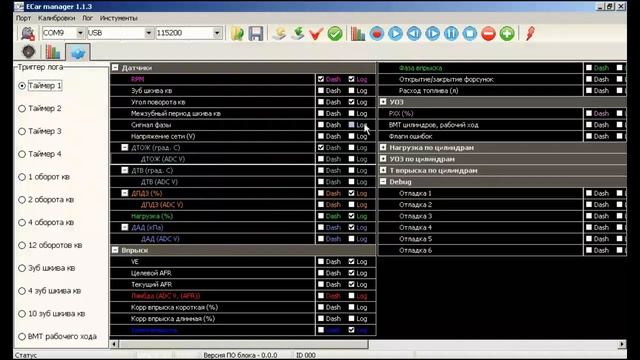The image size is (640, 360).
Task: Choose the 12 оборотов кв trigger
Action: [22, 245]
